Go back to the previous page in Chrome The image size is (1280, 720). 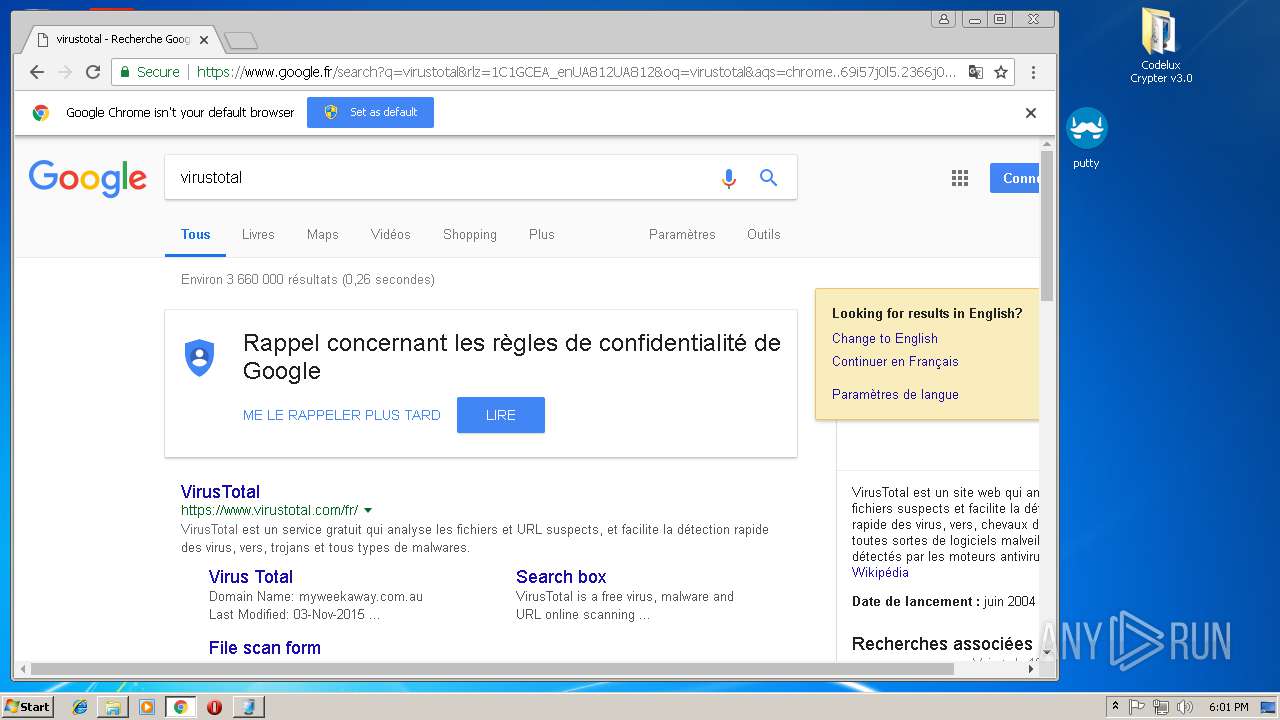[x=37, y=72]
